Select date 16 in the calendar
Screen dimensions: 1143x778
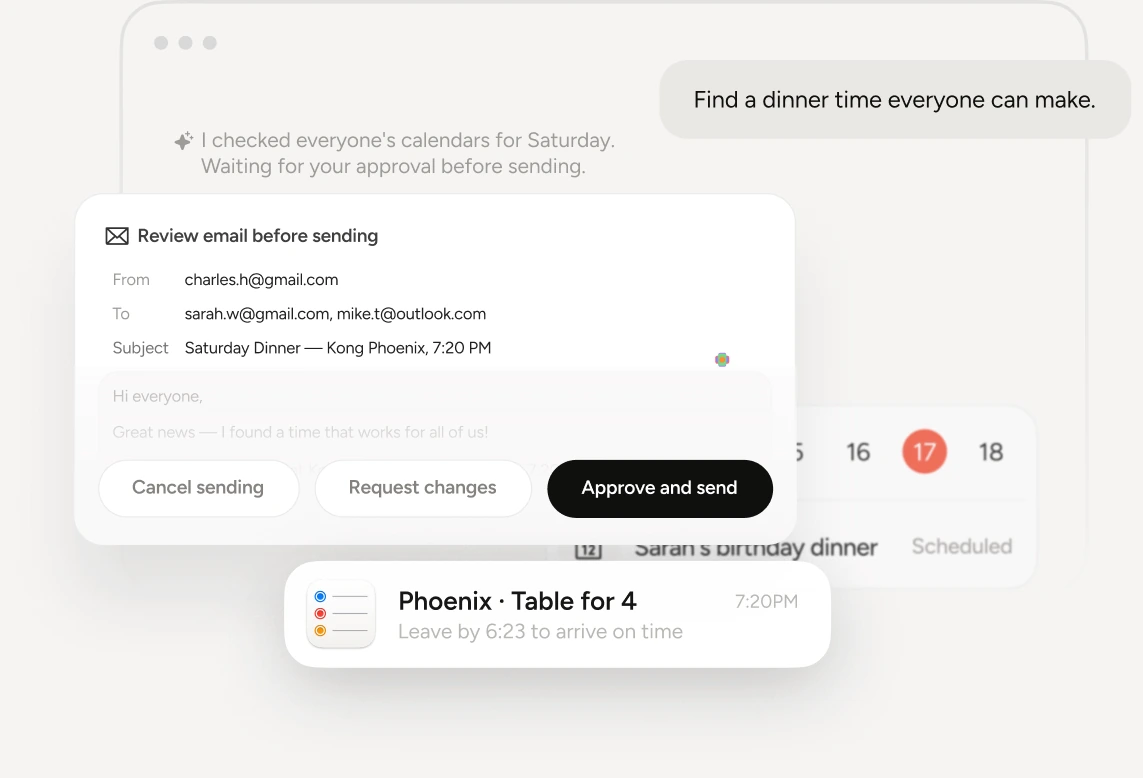(858, 452)
